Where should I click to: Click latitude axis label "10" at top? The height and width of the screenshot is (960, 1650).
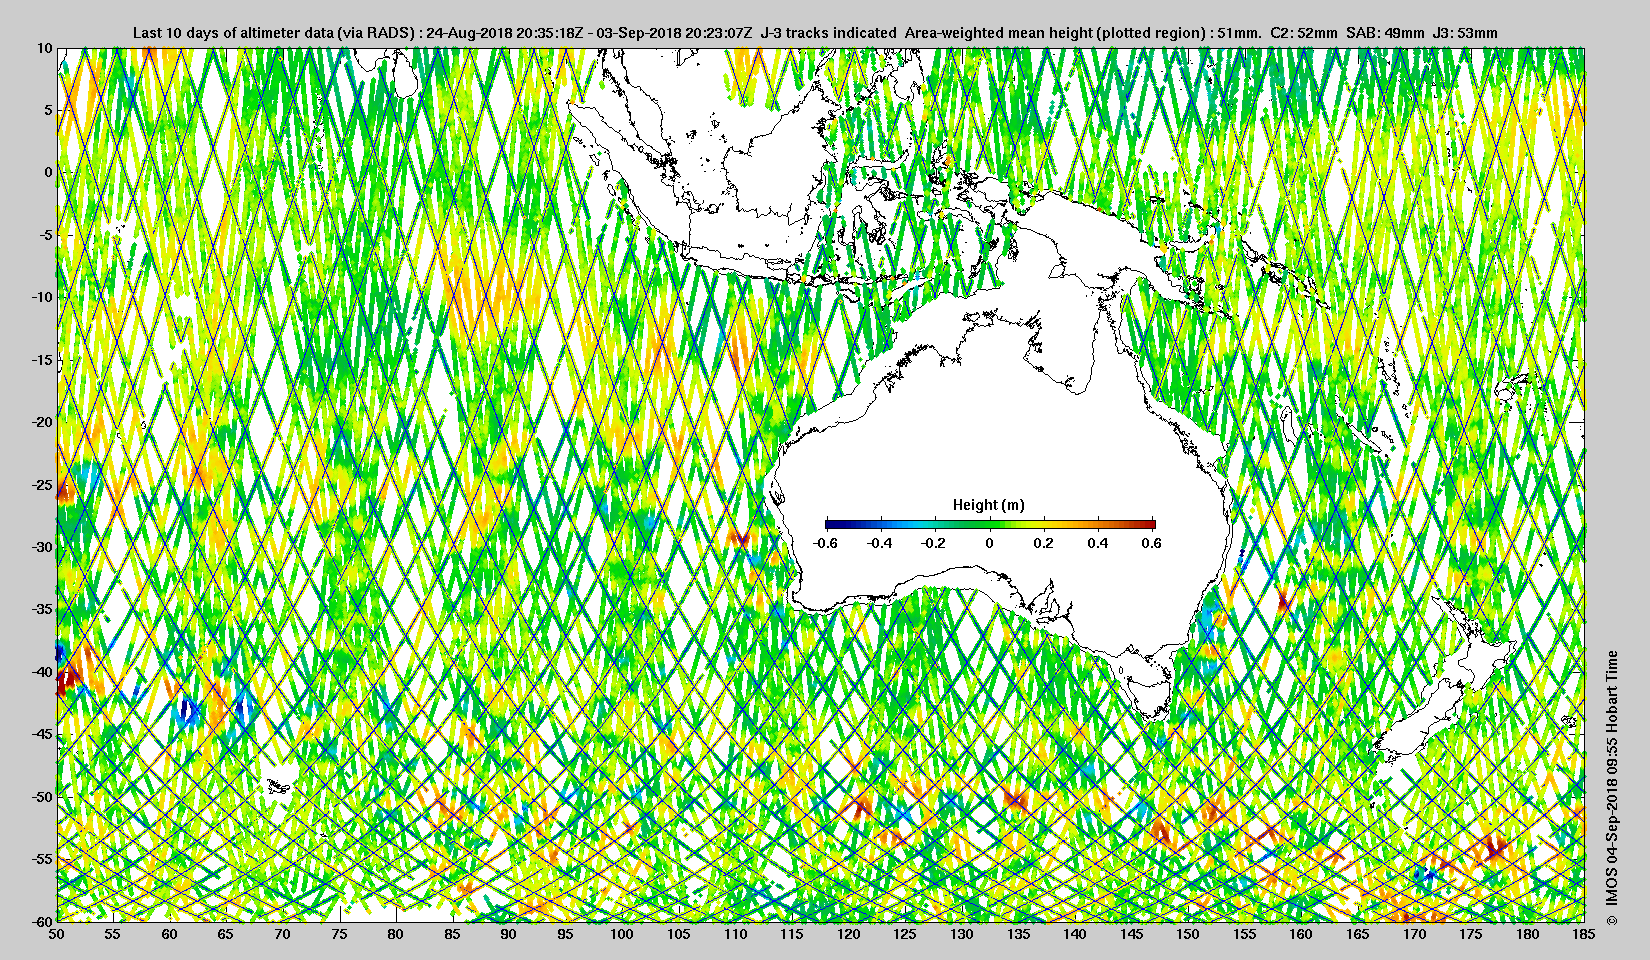(44, 47)
